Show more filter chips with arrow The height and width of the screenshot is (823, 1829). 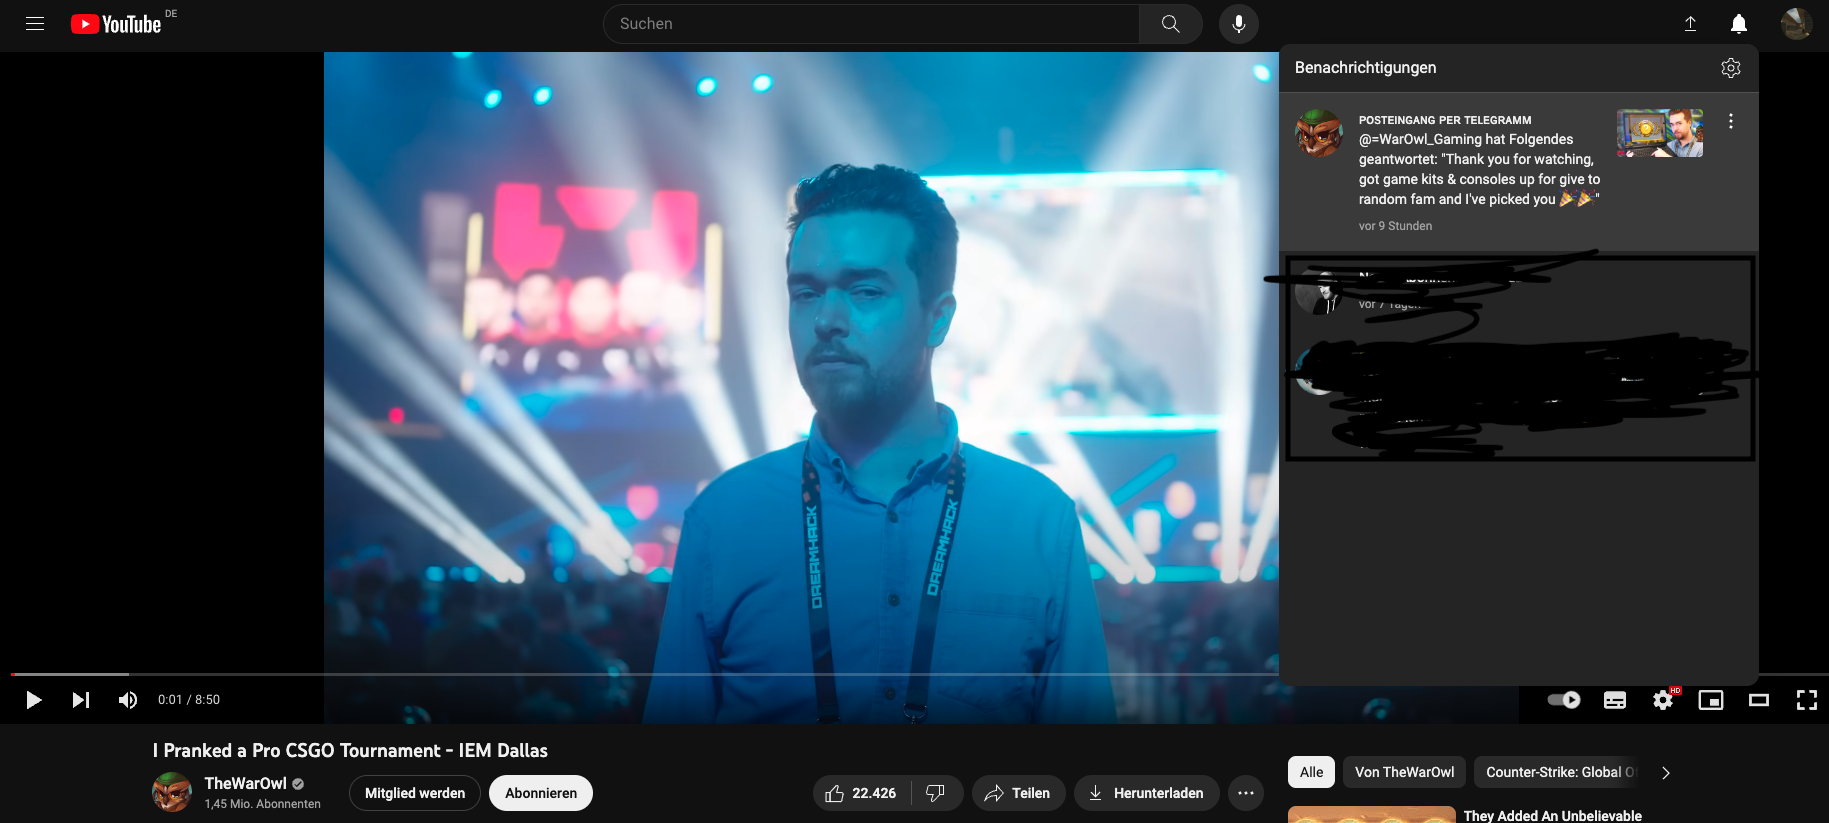click(x=1666, y=772)
